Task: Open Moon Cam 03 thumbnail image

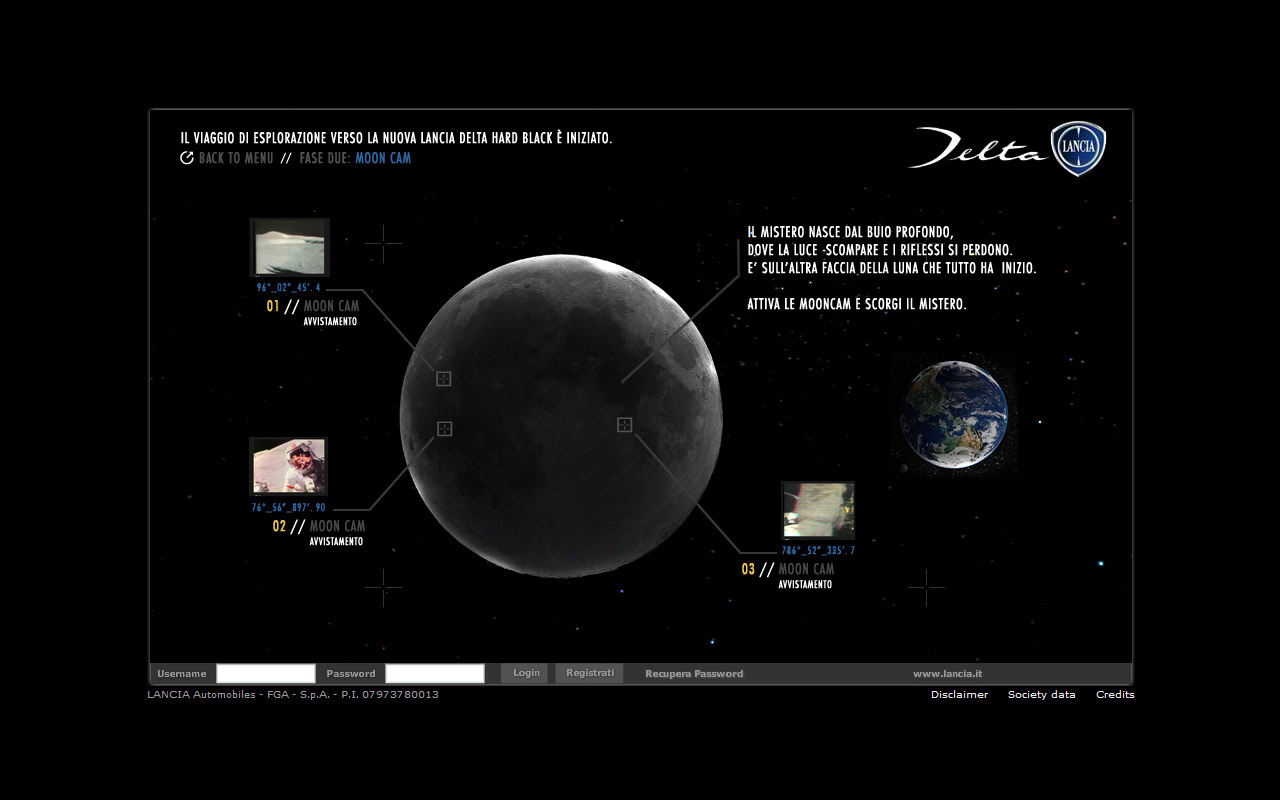Action: click(818, 510)
